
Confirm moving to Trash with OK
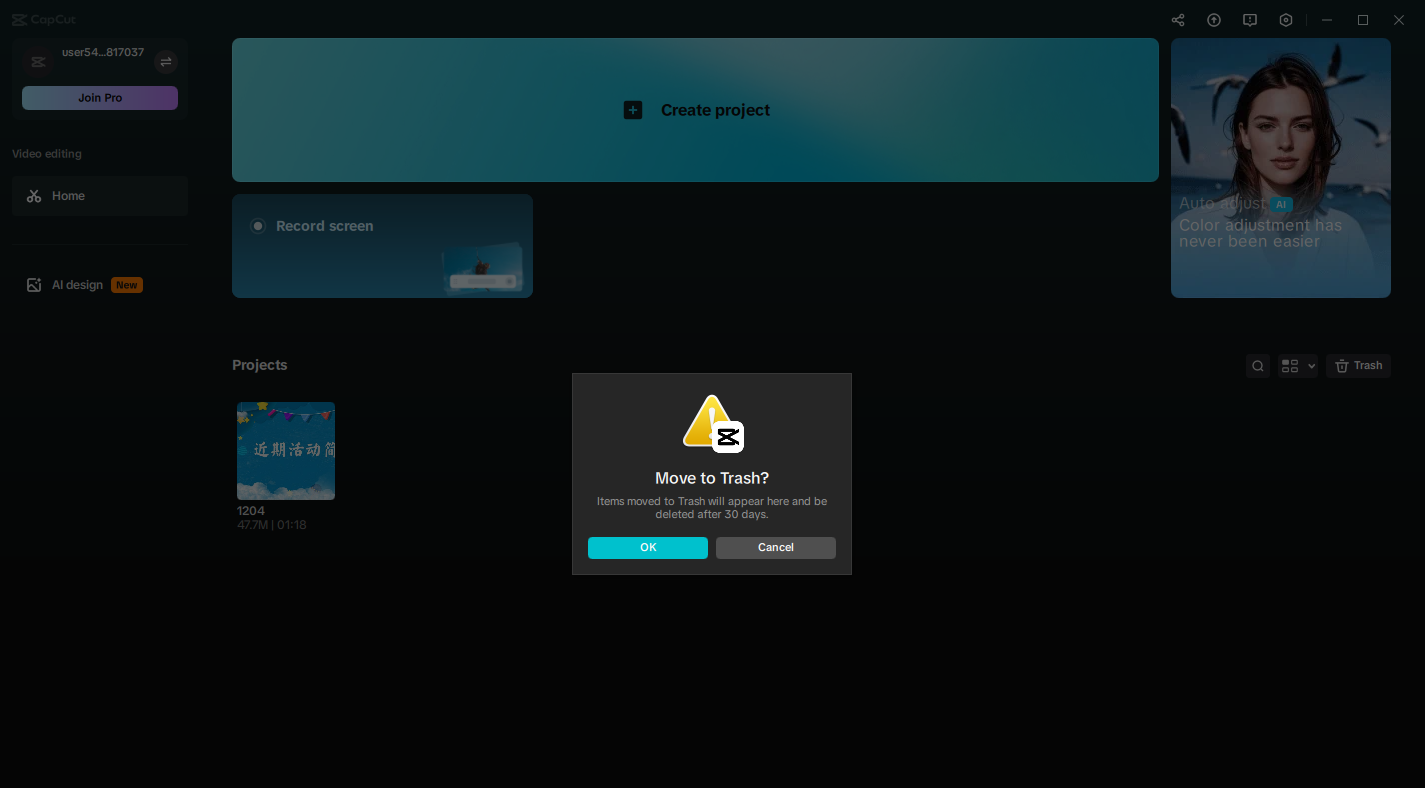click(648, 548)
